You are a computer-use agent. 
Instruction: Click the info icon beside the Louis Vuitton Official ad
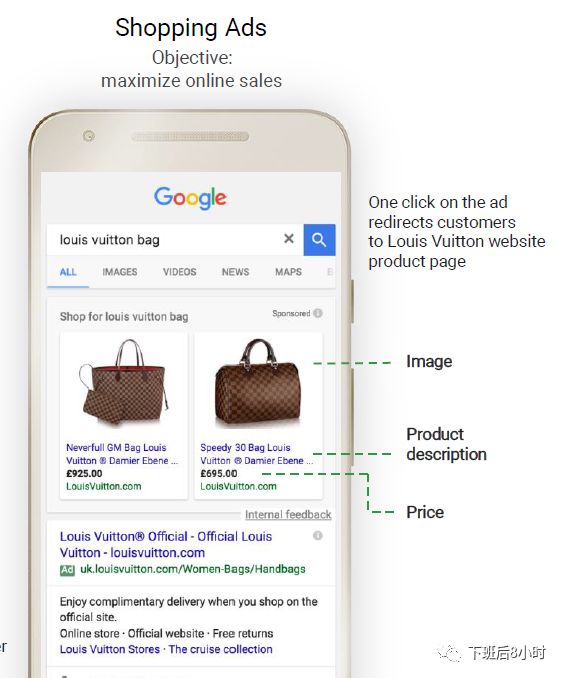pos(318,536)
